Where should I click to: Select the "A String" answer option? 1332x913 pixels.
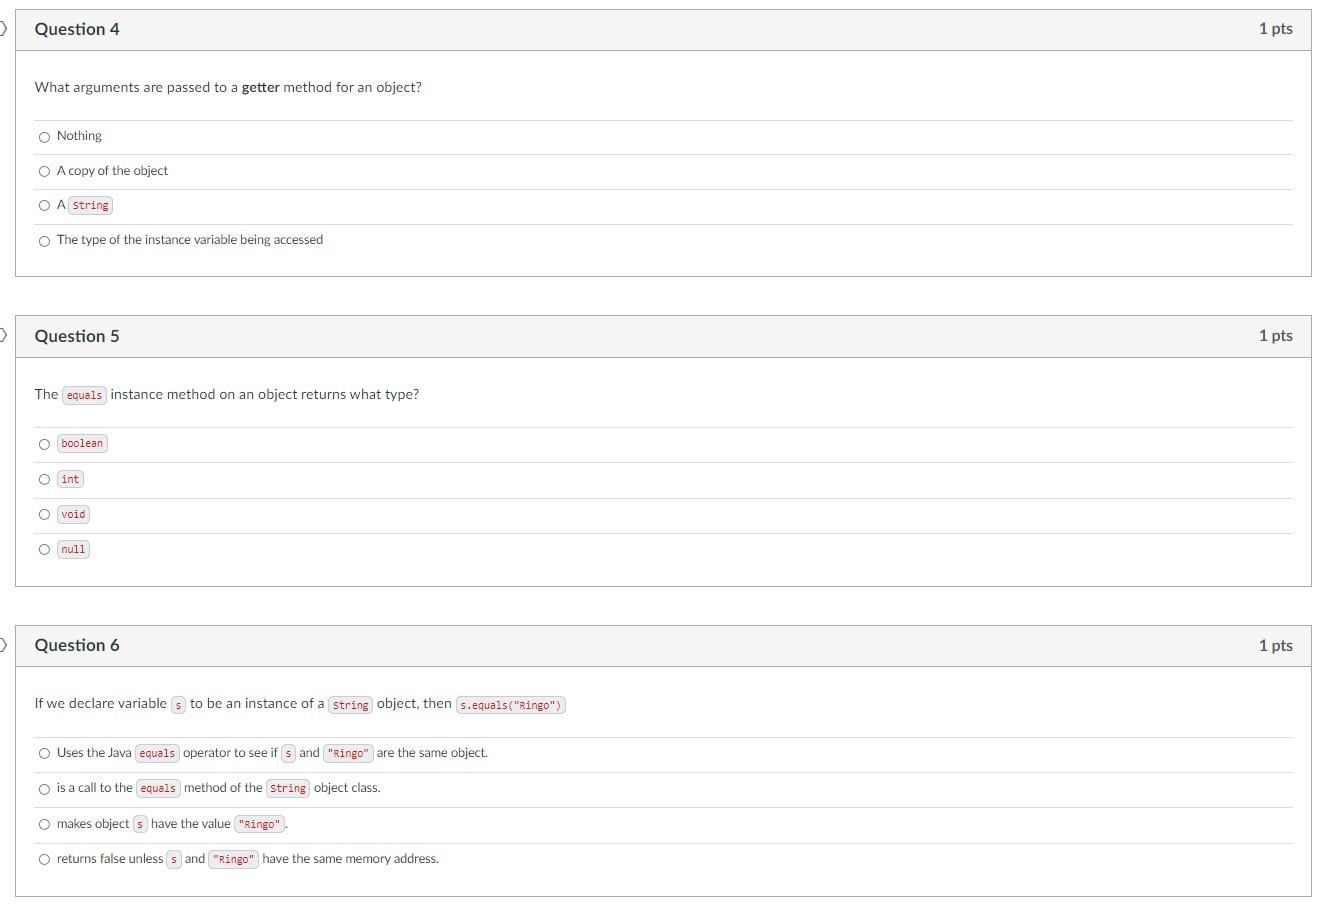(44, 206)
